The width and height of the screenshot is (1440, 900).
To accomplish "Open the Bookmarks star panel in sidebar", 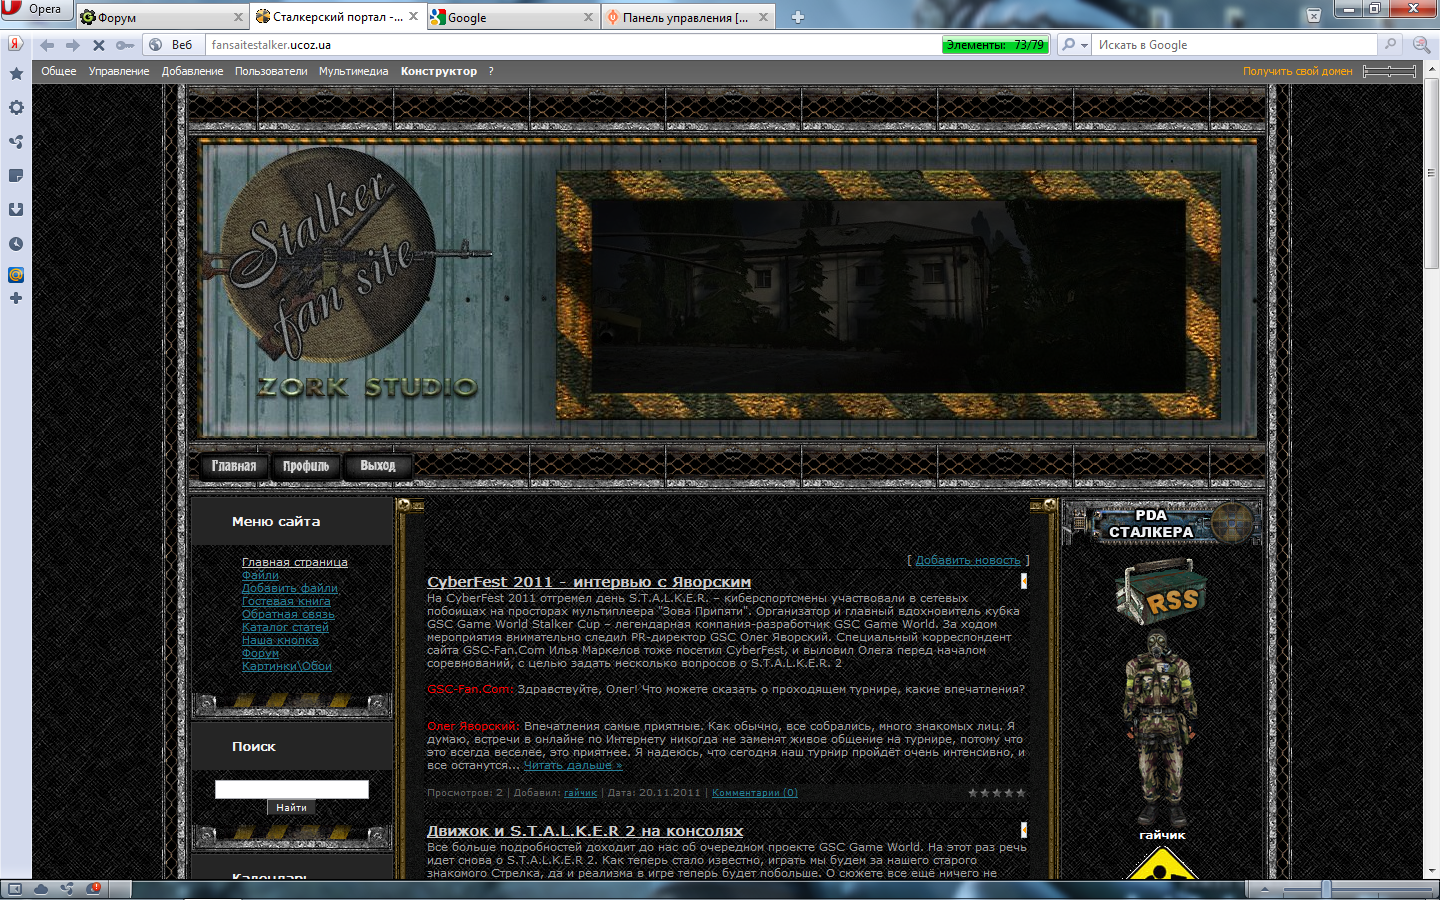I will coord(16,73).
